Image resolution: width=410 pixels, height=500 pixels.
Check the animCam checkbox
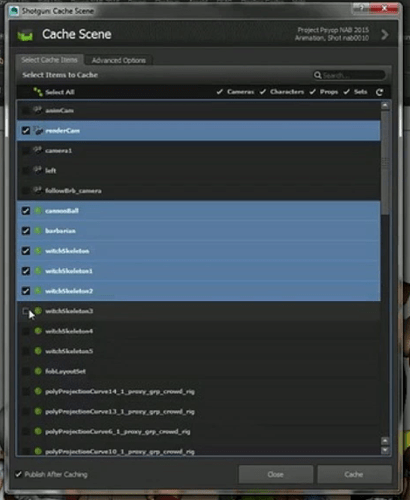pos(26,110)
